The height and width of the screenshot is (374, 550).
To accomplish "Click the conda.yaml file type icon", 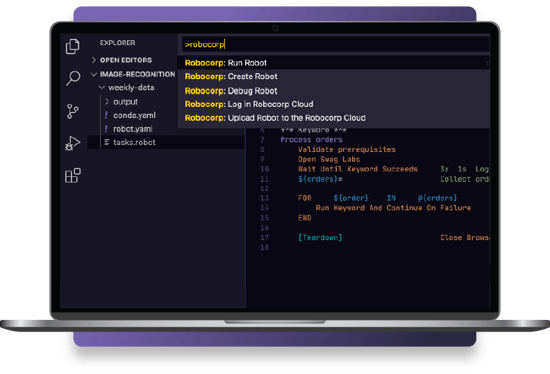I will pyautogui.click(x=106, y=115).
